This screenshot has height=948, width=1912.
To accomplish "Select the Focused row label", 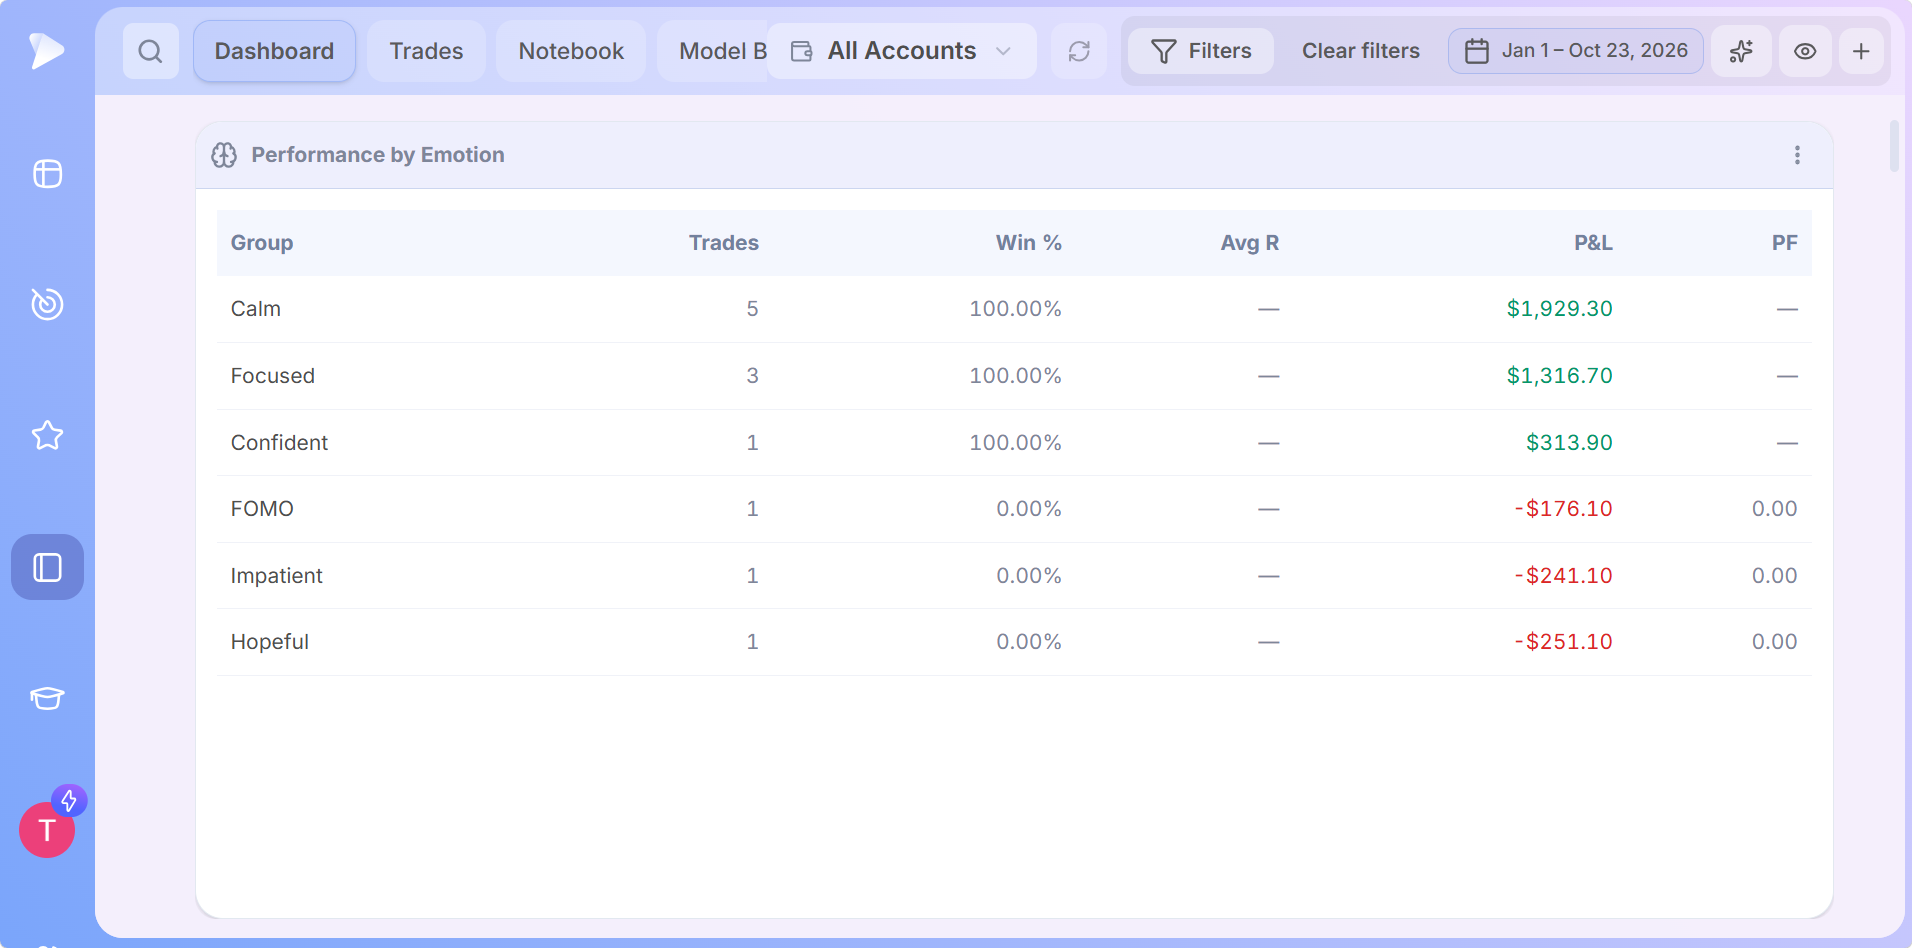I will 273,376.
